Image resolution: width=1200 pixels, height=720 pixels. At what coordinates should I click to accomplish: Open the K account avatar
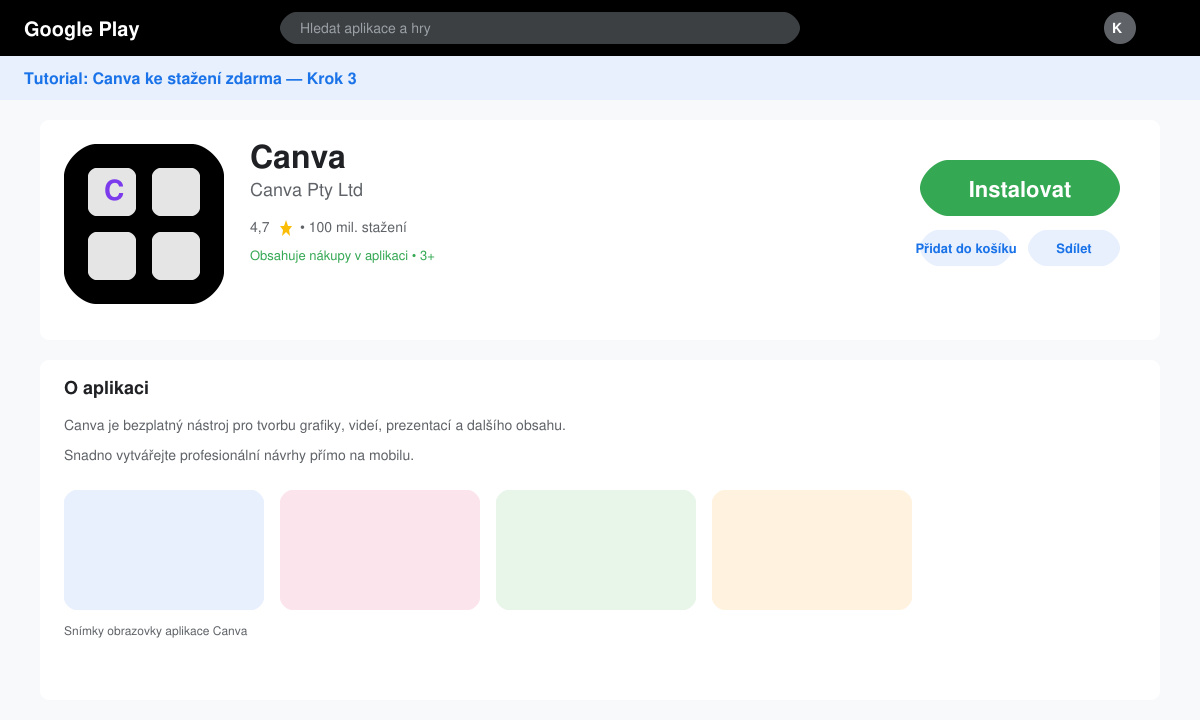[x=1120, y=28]
